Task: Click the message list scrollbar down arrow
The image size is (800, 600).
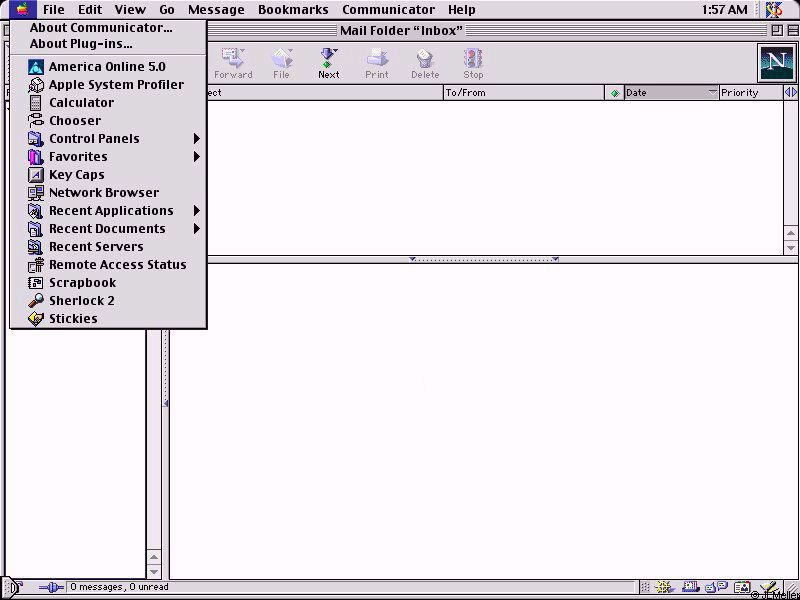Action: tap(791, 247)
